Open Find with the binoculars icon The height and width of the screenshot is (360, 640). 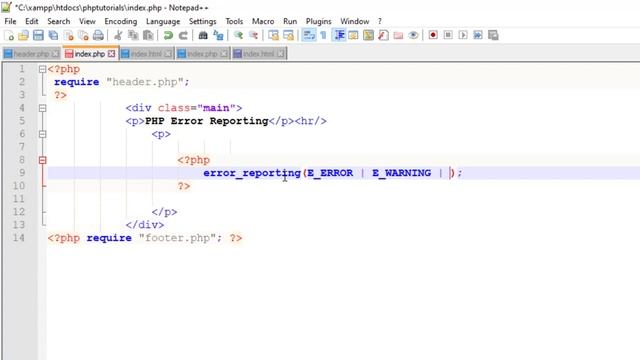[x=203, y=36]
